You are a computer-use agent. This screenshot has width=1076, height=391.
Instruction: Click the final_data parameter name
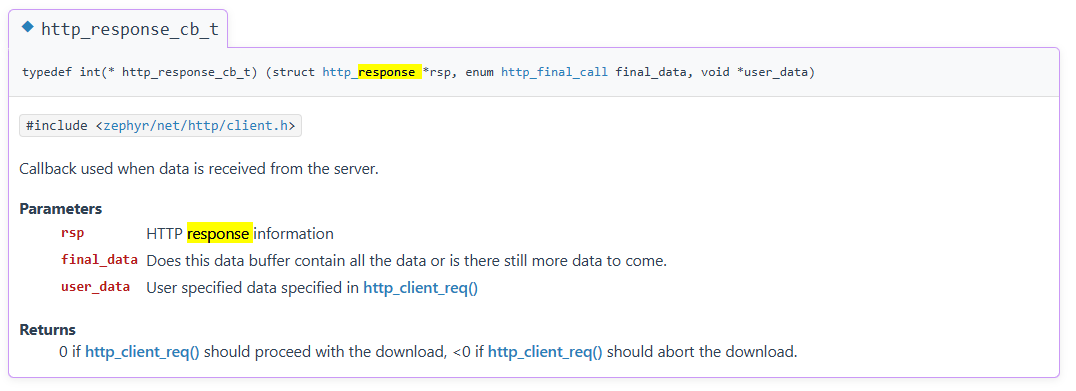pyautogui.click(x=100, y=260)
